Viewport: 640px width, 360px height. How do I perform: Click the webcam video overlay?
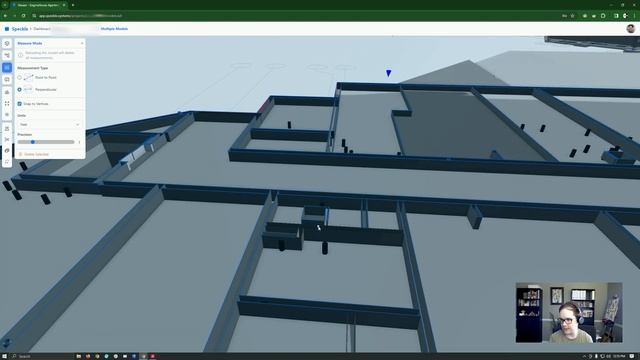click(x=569, y=312)
